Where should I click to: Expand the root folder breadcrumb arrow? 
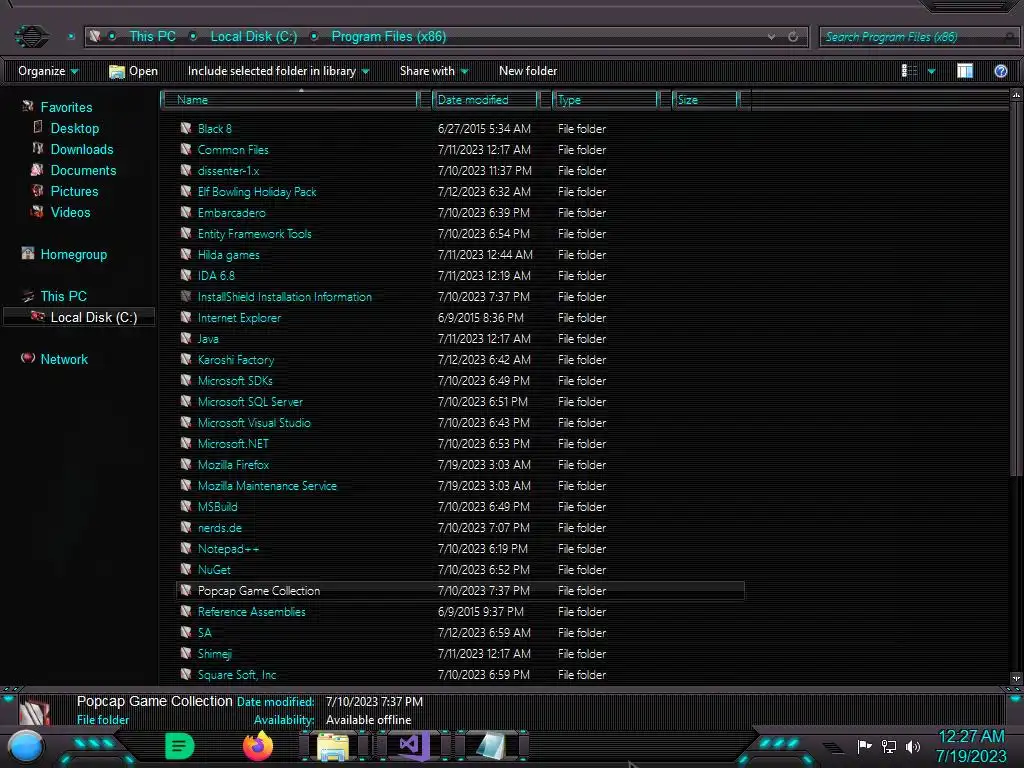point(112,36)
